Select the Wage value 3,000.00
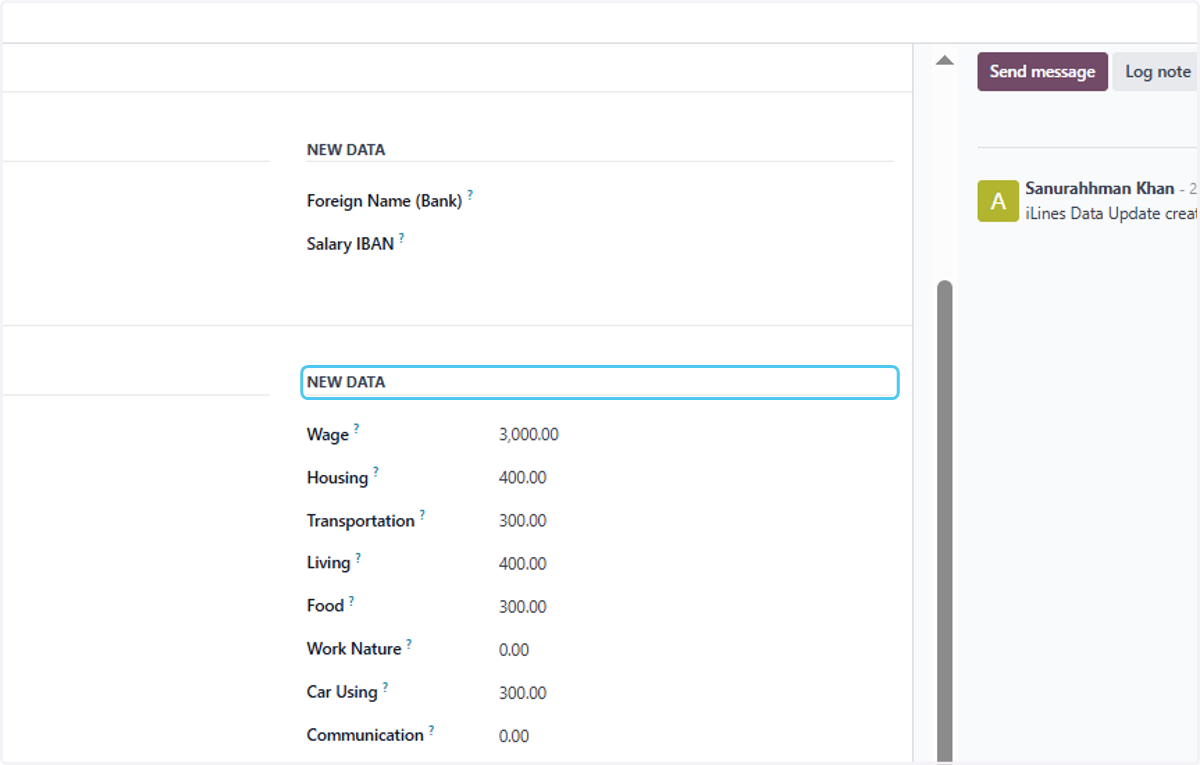This screenshot has width=1200, height=765. [x=529, y=435]
